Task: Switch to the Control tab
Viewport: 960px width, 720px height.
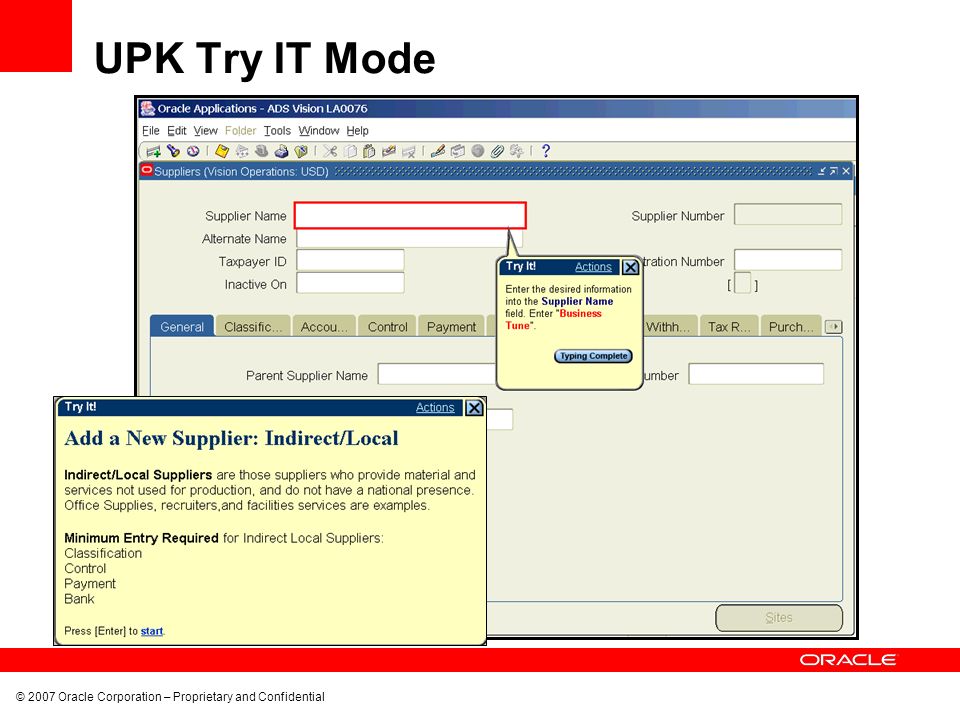Action: (x=388, y=326)
